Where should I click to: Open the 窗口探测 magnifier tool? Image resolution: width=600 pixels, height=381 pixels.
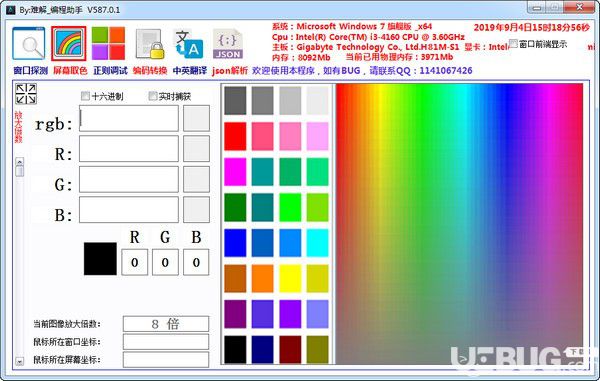(x=29, y=43)
